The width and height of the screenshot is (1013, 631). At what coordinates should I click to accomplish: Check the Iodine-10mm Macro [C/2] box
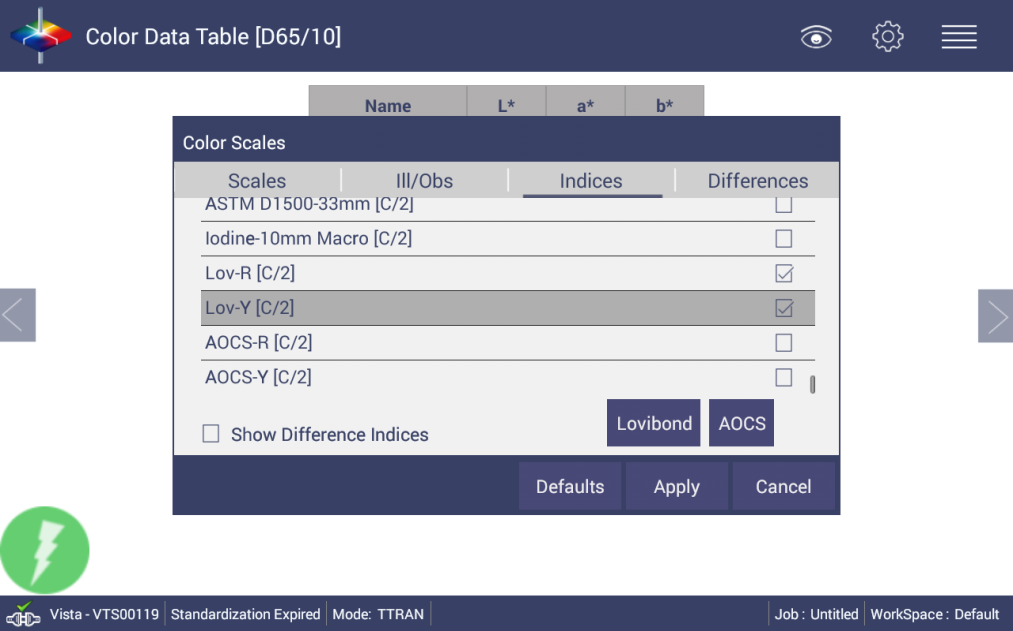click(784, 239)
